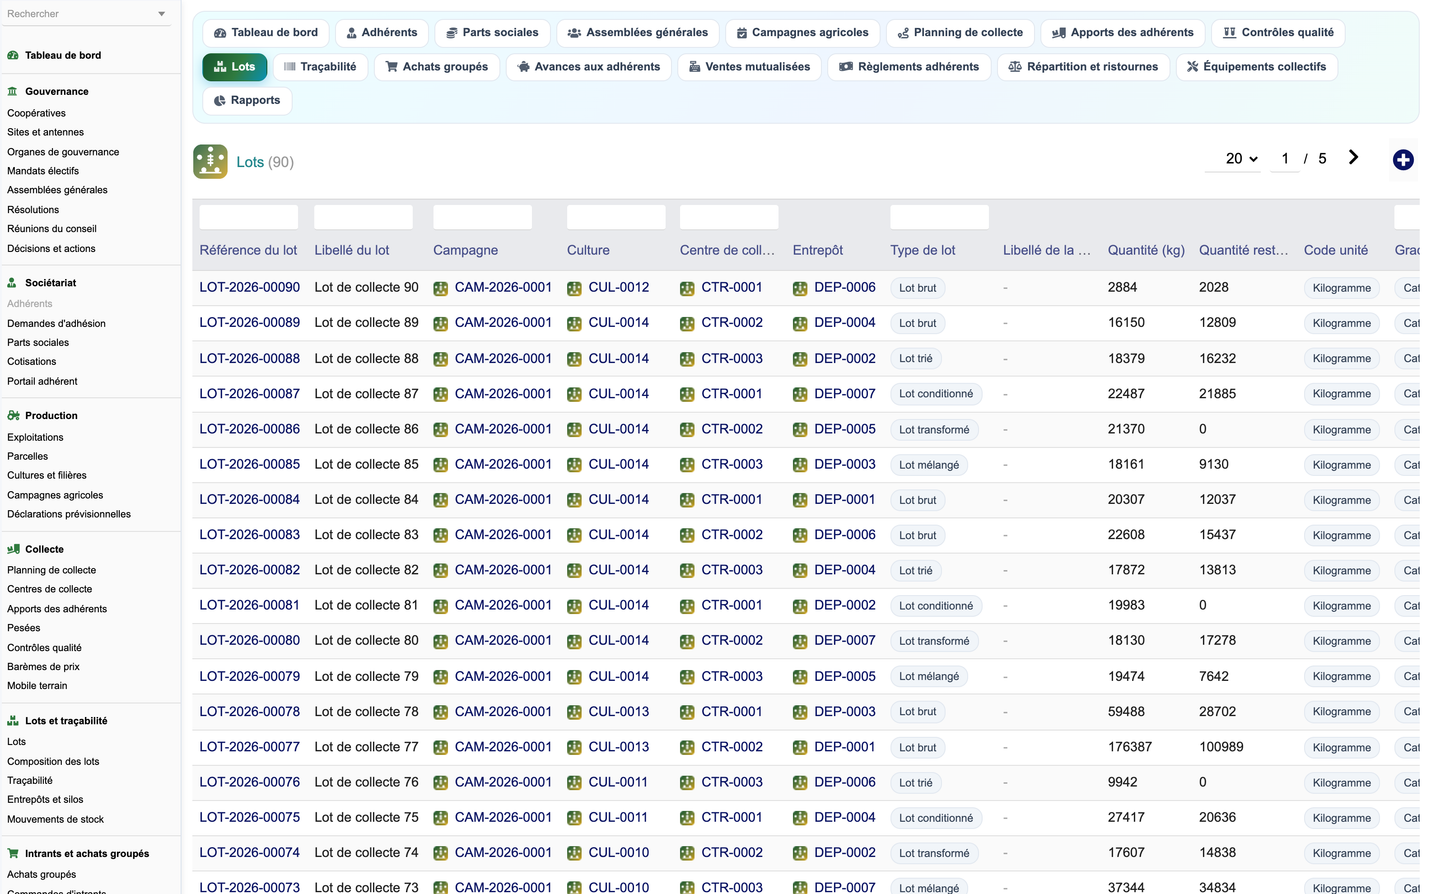Open Coopératives in sidebar
This screenshot has width=1445, height=894.
click(x=37, y=113)
